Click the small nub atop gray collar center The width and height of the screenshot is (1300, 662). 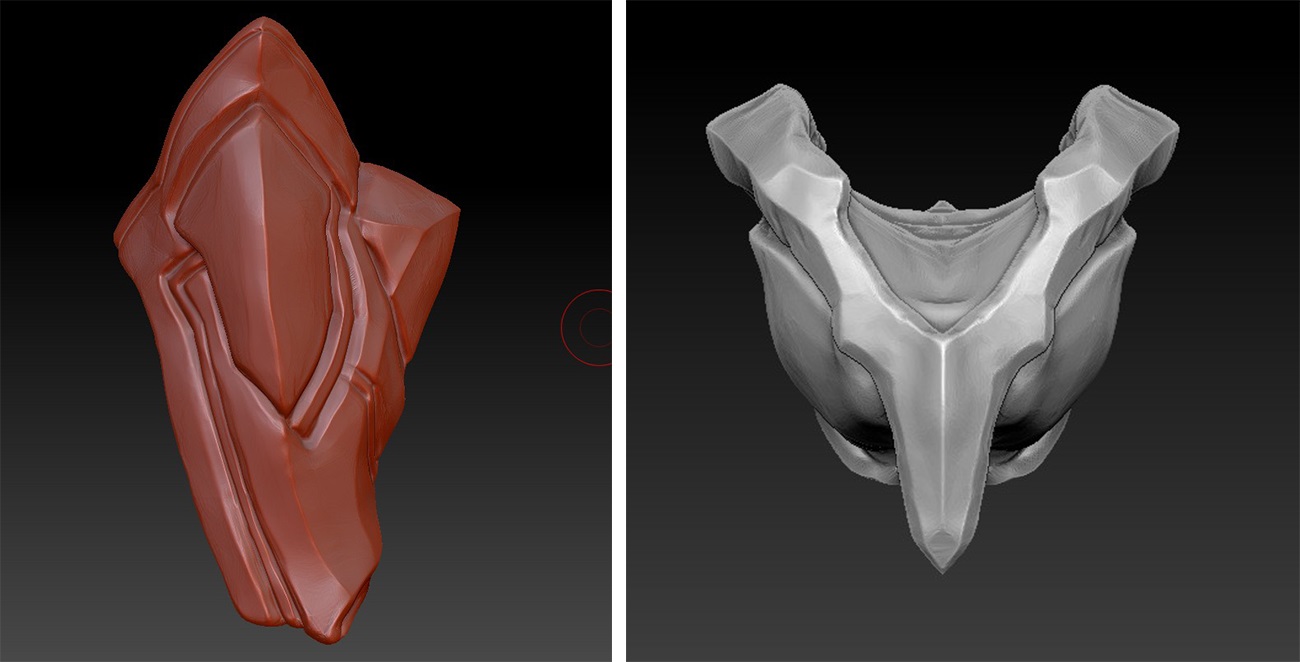coord(941,207)
